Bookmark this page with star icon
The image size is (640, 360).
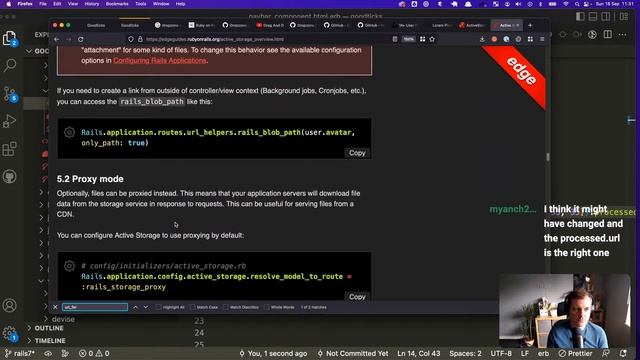coord(432,39)
